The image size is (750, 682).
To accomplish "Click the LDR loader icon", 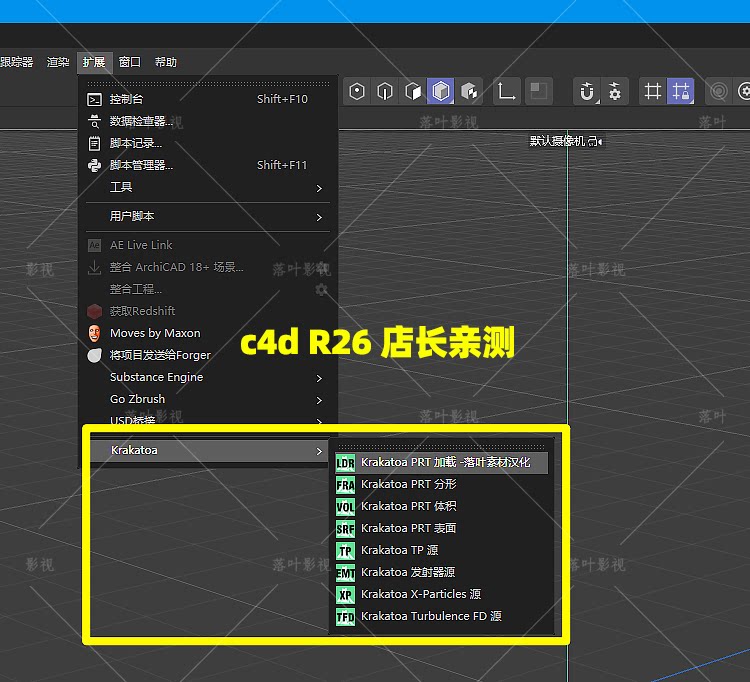I will [x=345, y=463].
